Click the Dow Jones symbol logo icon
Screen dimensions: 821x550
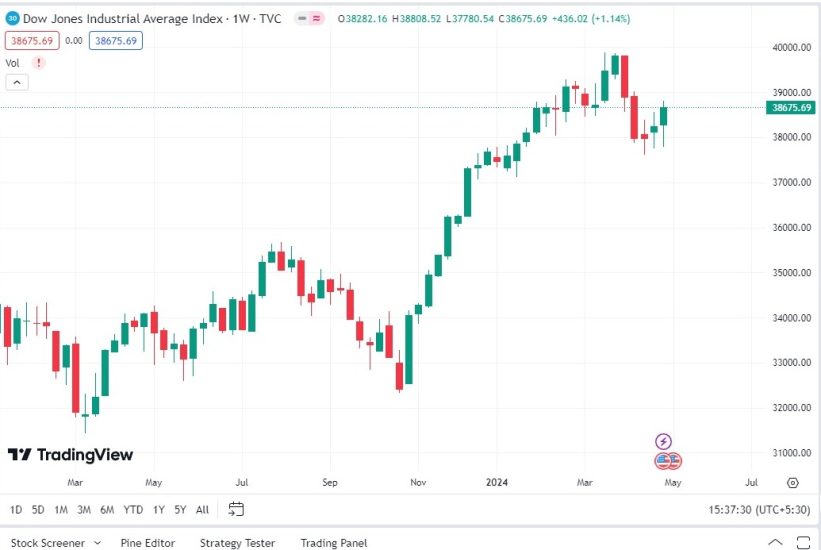[x=13, y=18]
